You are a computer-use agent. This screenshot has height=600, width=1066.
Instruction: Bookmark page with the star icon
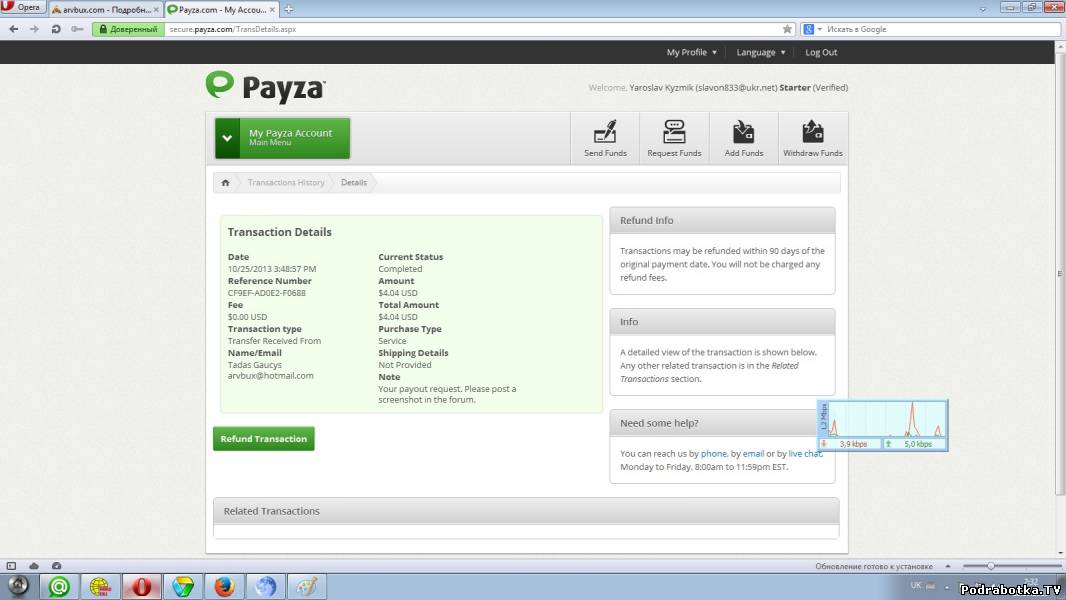(787, 29)
